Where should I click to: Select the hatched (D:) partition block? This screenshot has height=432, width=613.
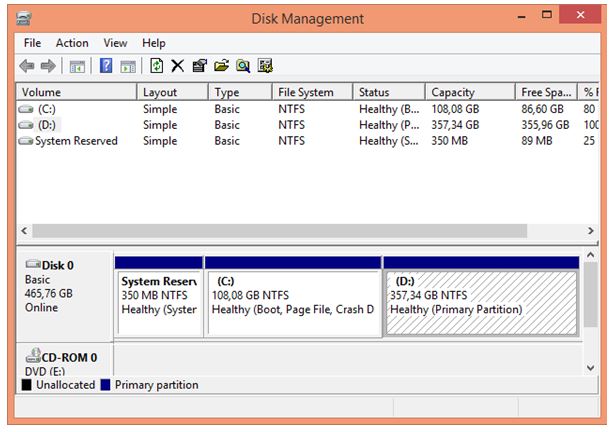click(481, 297)
